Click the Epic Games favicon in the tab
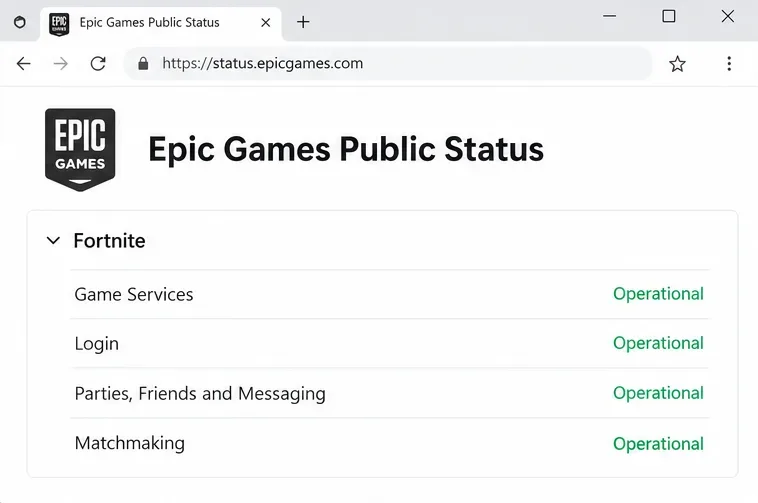758x503 pixels. pyautogui.click(x=59, y=23)
